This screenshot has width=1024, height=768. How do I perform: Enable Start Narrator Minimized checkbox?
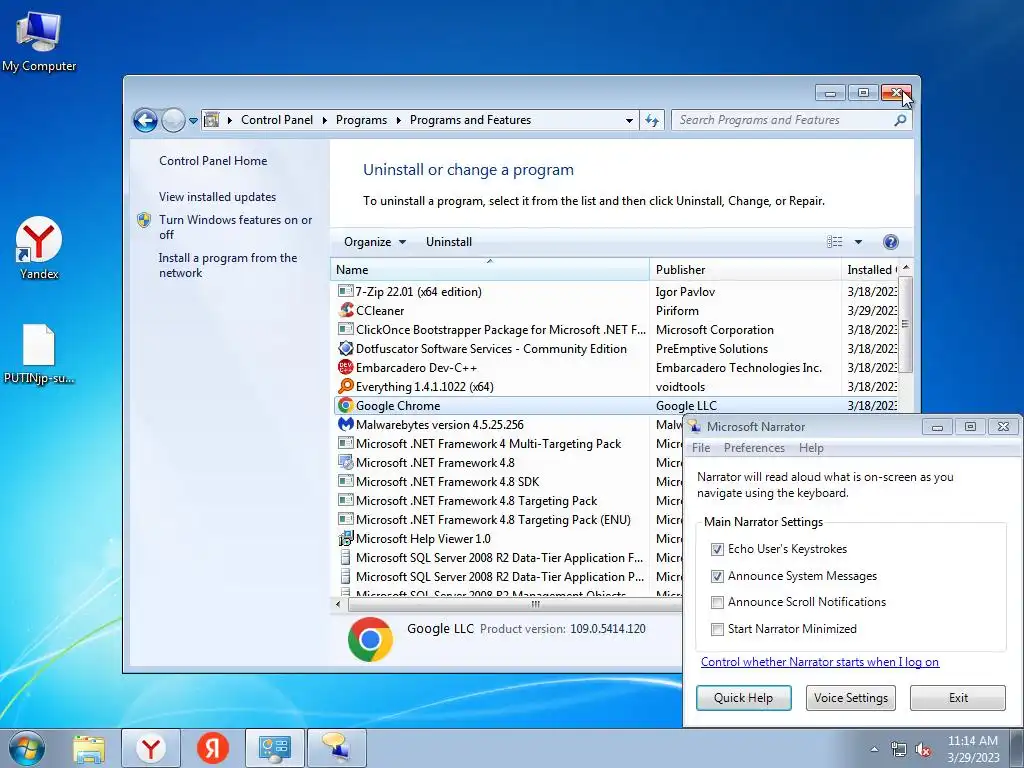click(717, 629)
